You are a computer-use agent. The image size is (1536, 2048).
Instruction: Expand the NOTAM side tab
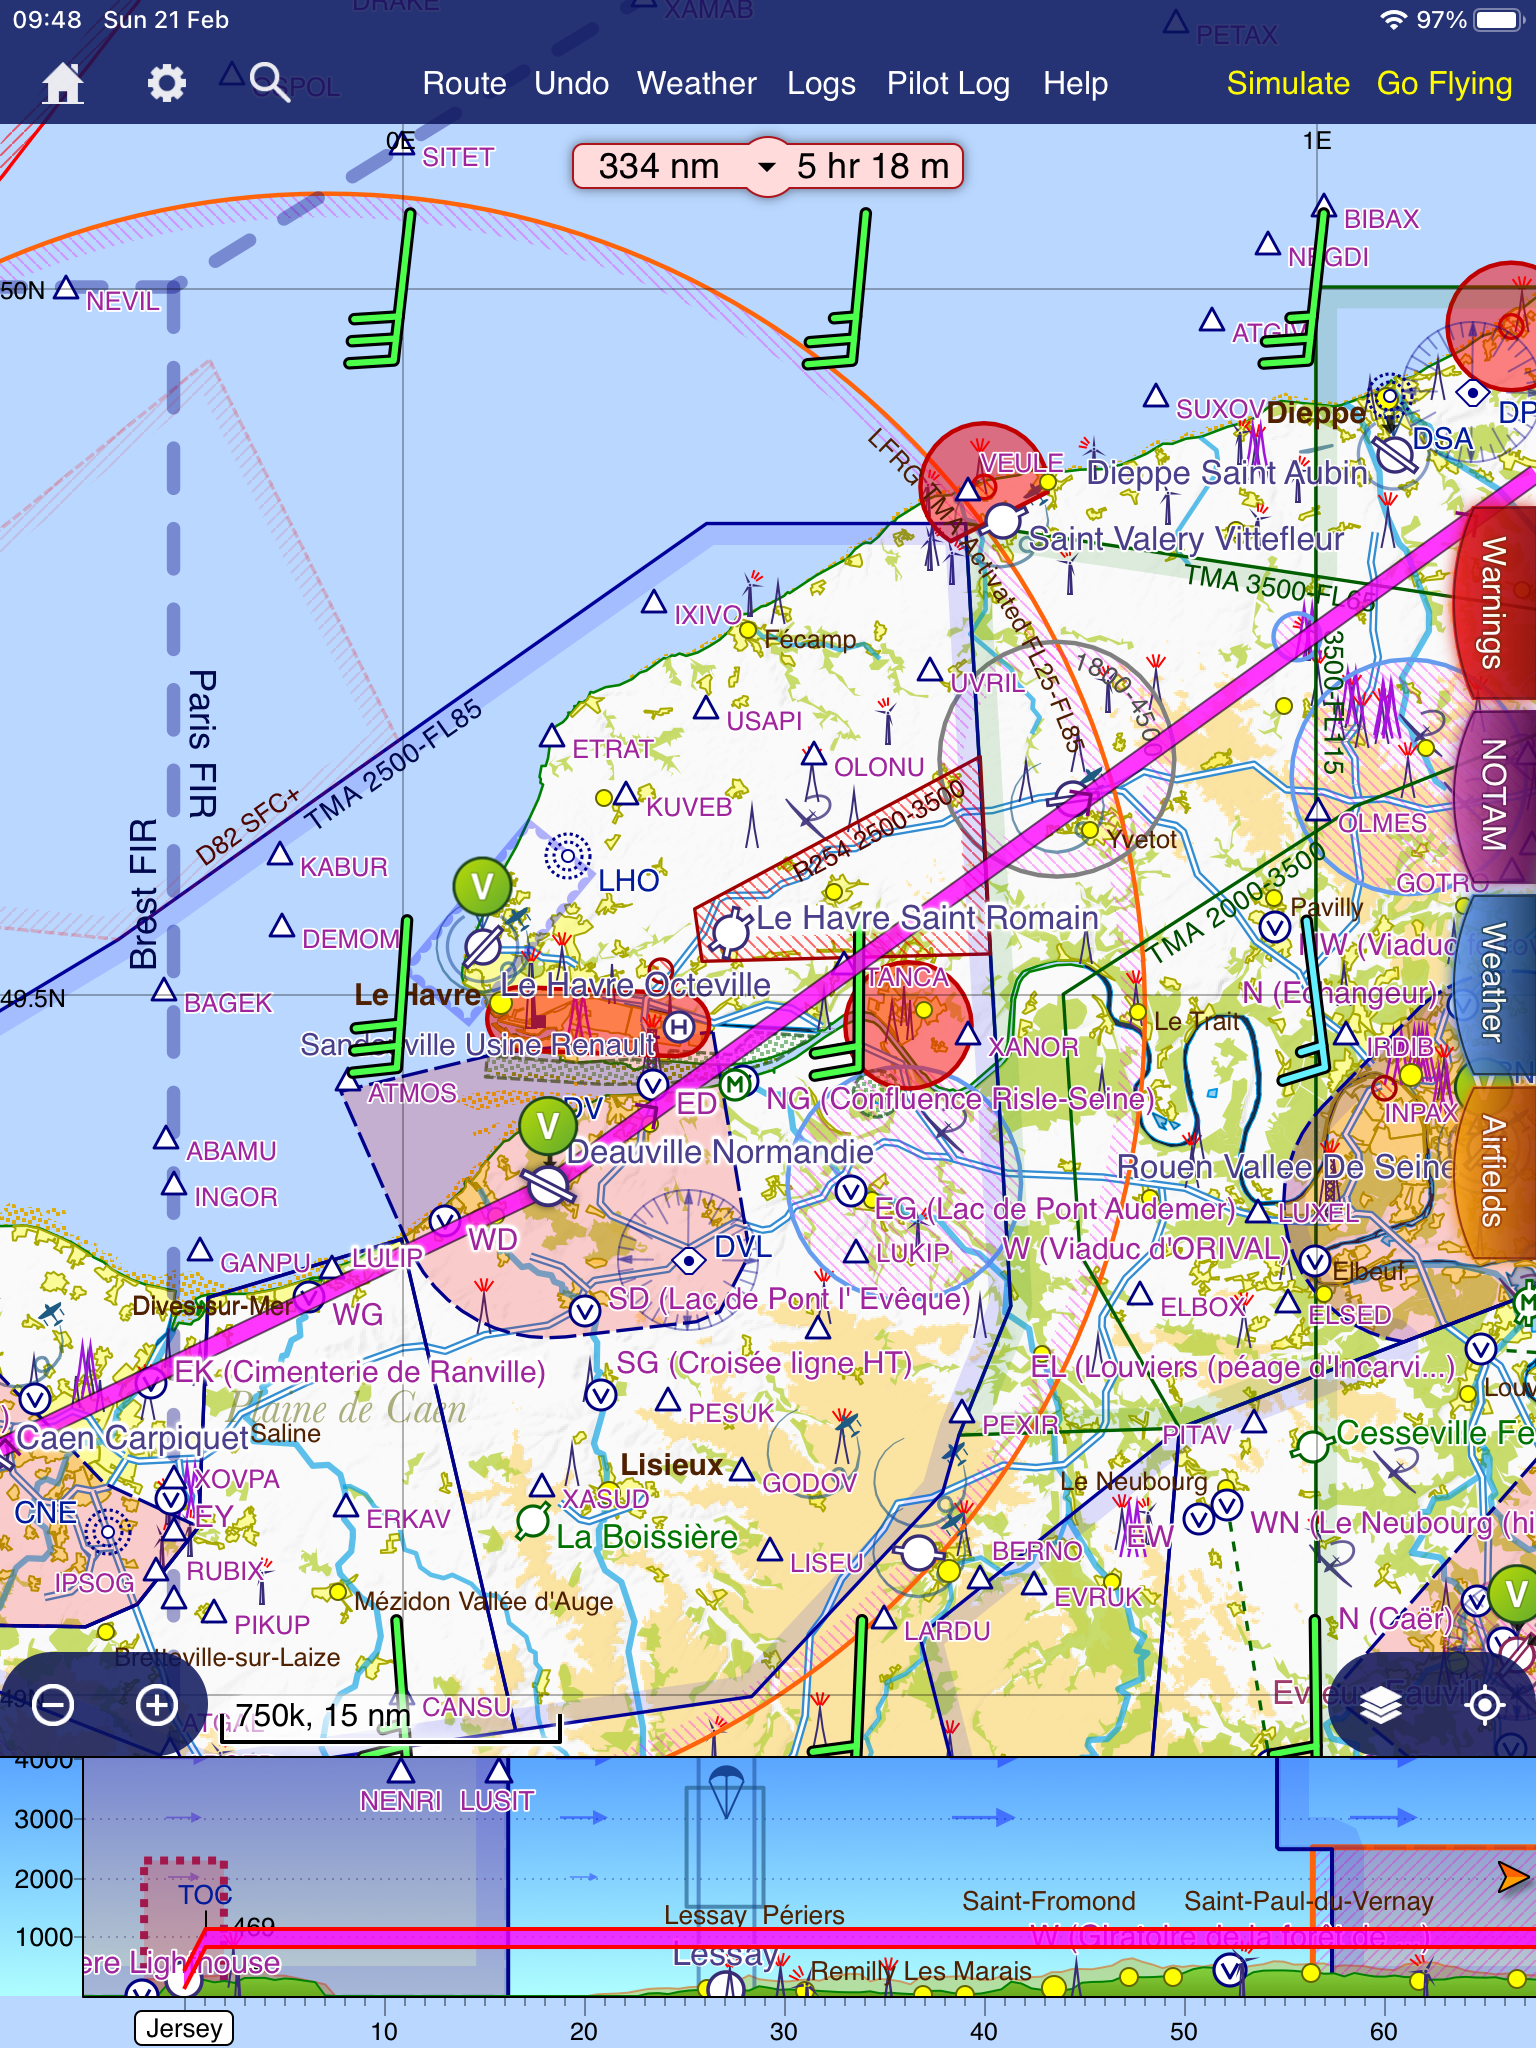tap(1494, 795)
